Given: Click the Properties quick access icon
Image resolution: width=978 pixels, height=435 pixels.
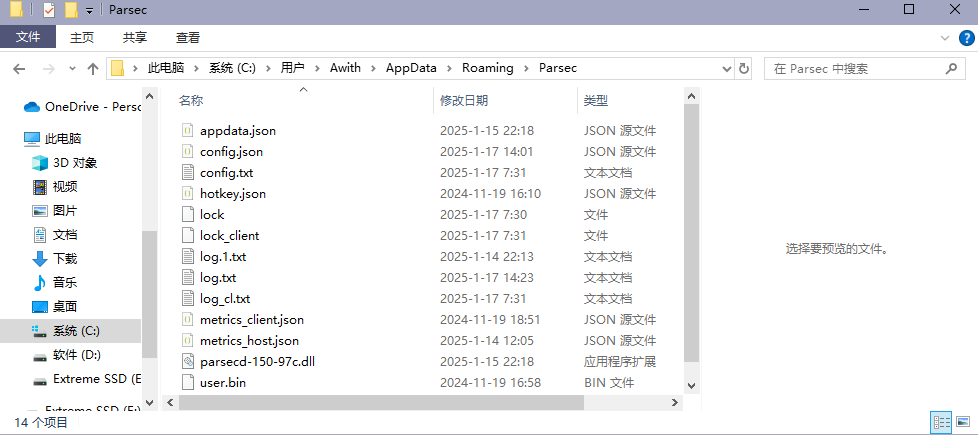Looking at the screenshot, I should tap(48, 10).
